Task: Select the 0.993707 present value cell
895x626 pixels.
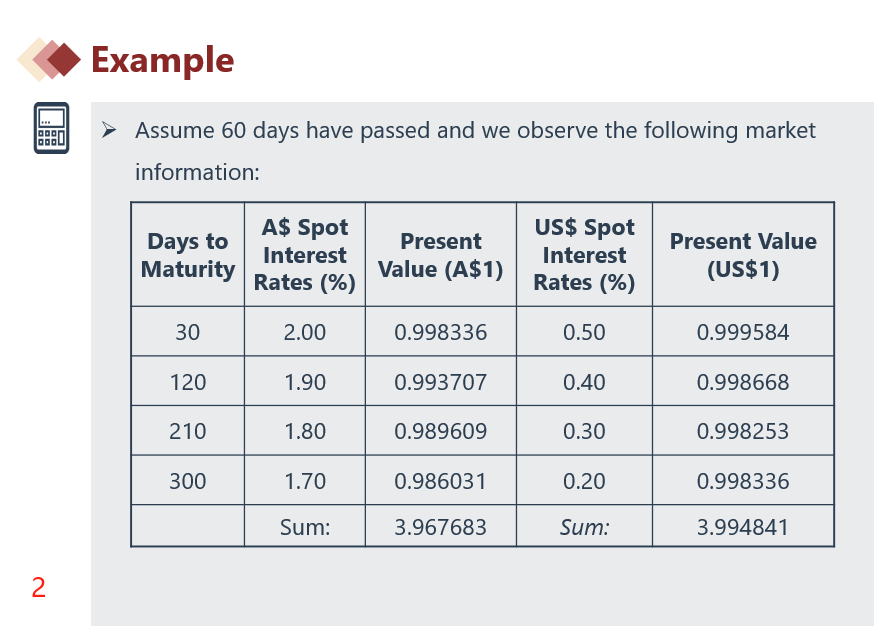Action: pos(441,382)
